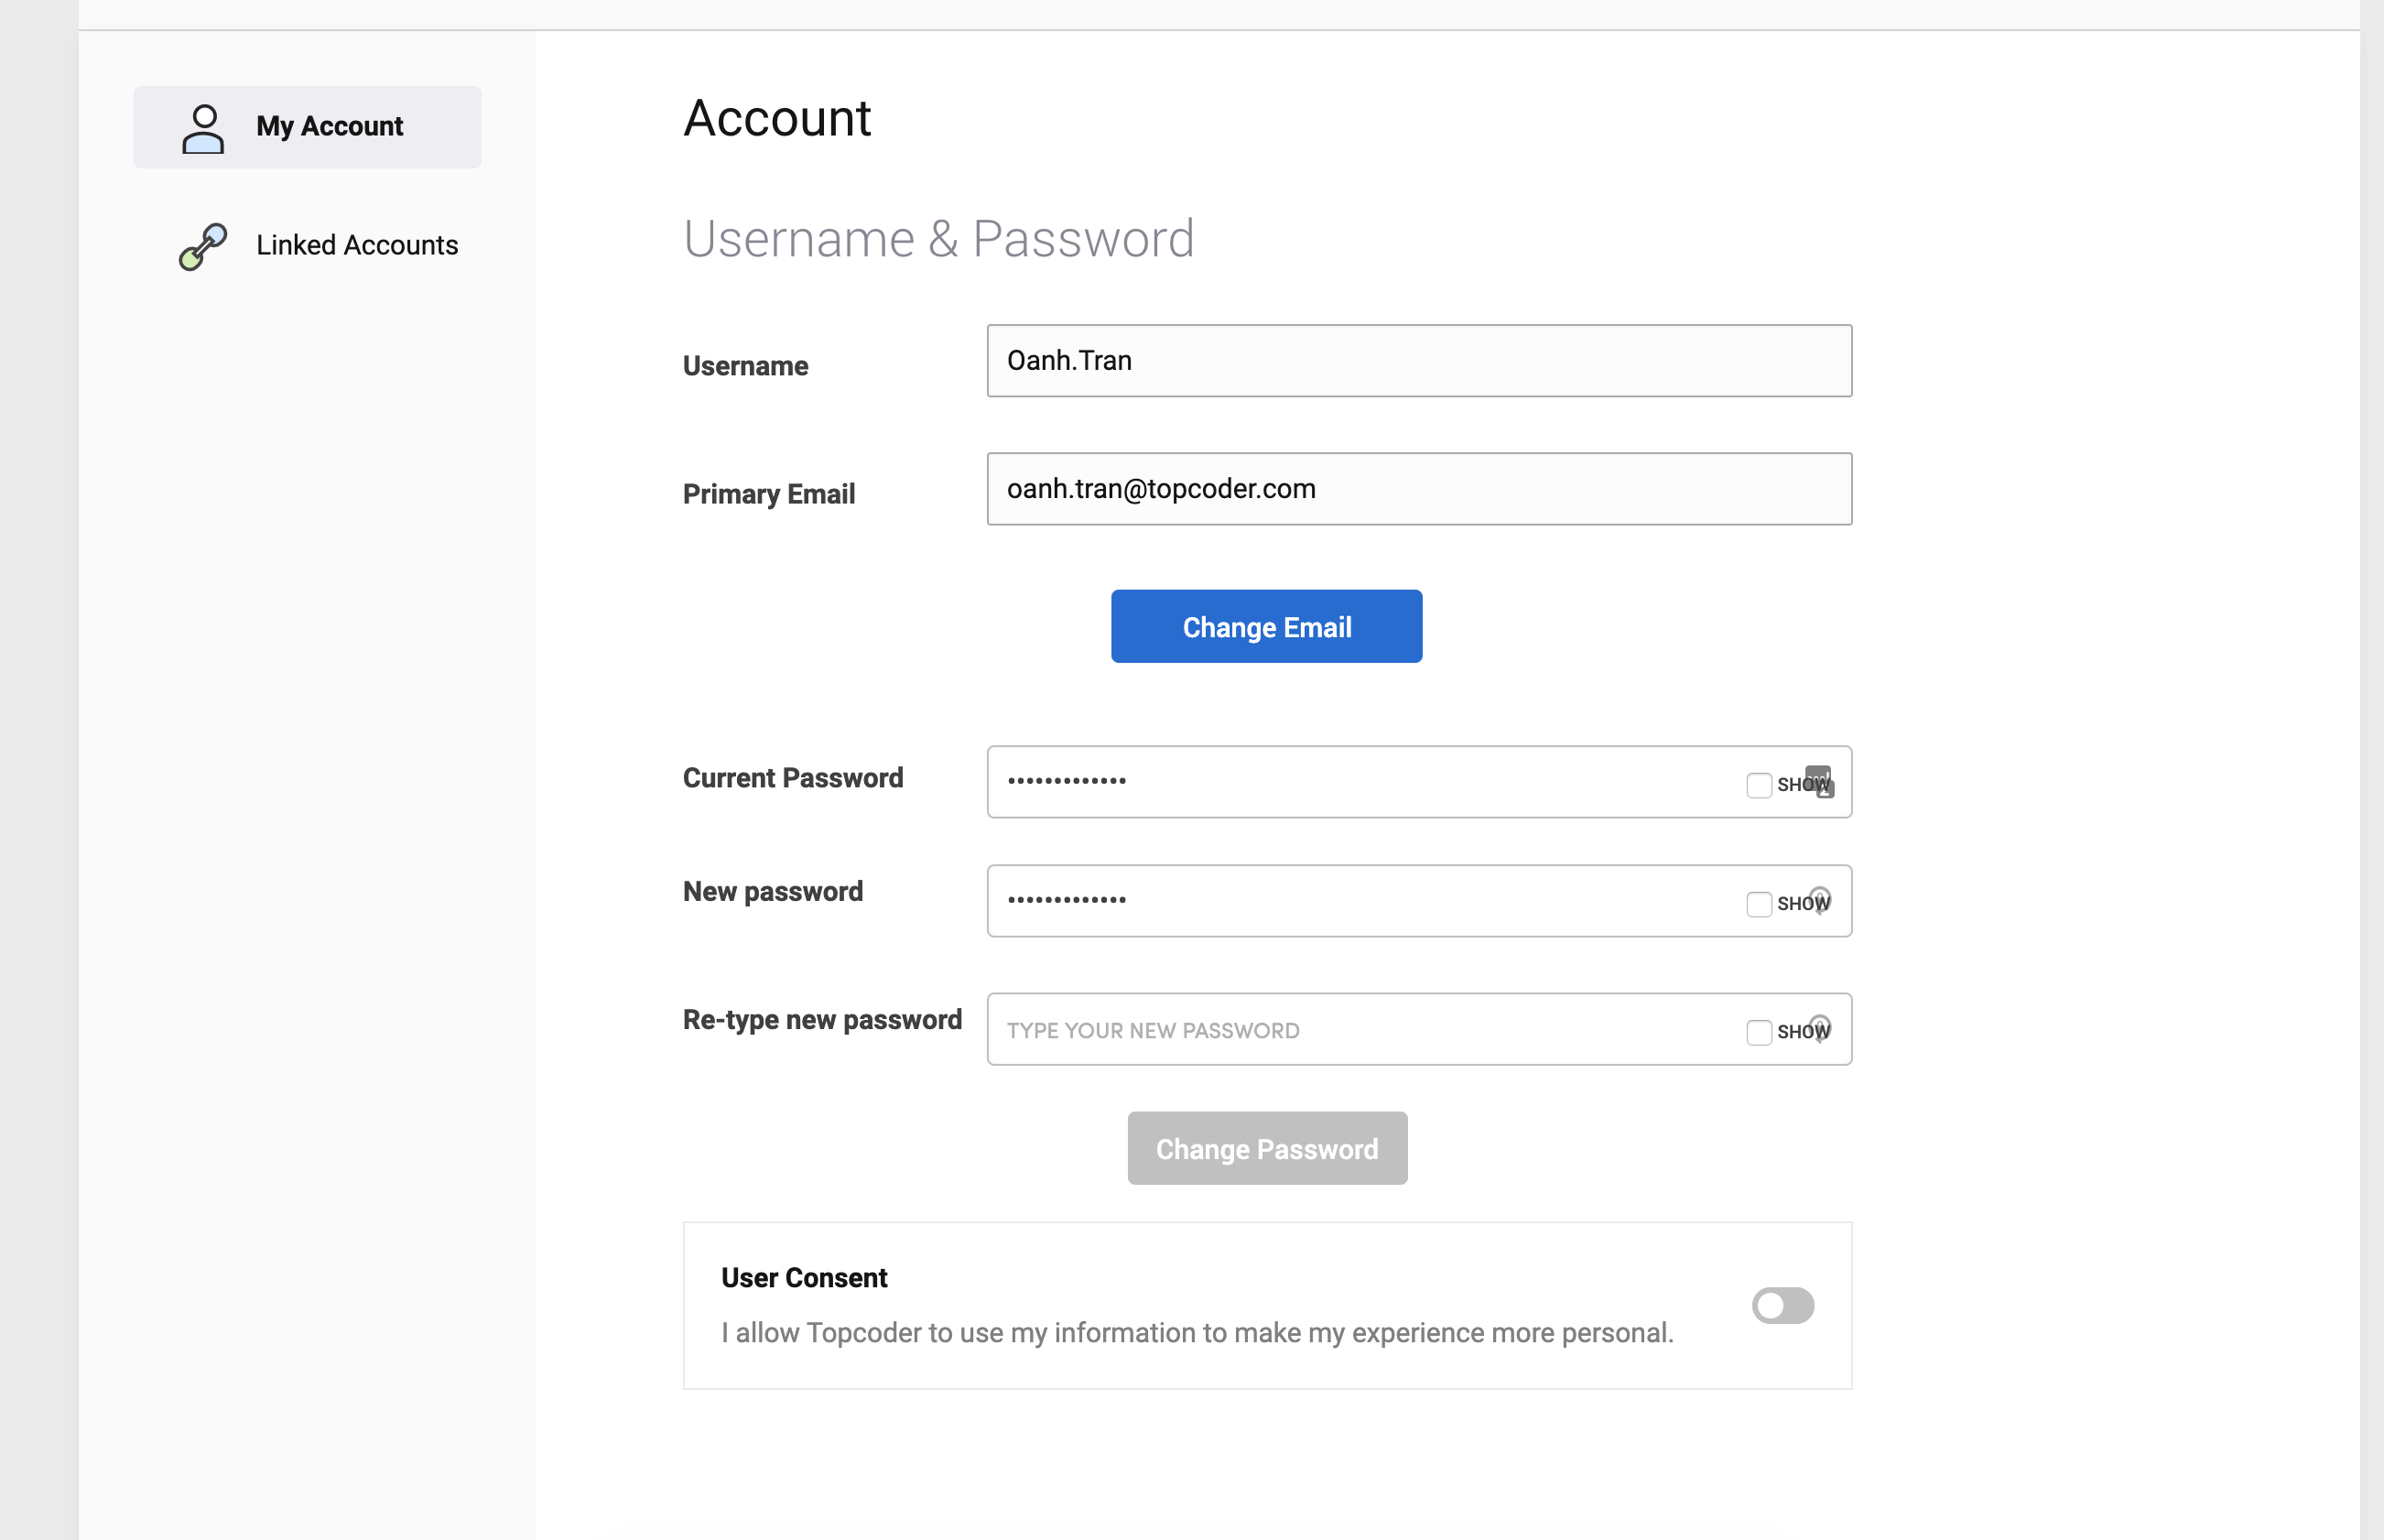Screen dimensions: 2384x1540
Task: Click the Linked Accounts link icon
Action: [203, 247]
